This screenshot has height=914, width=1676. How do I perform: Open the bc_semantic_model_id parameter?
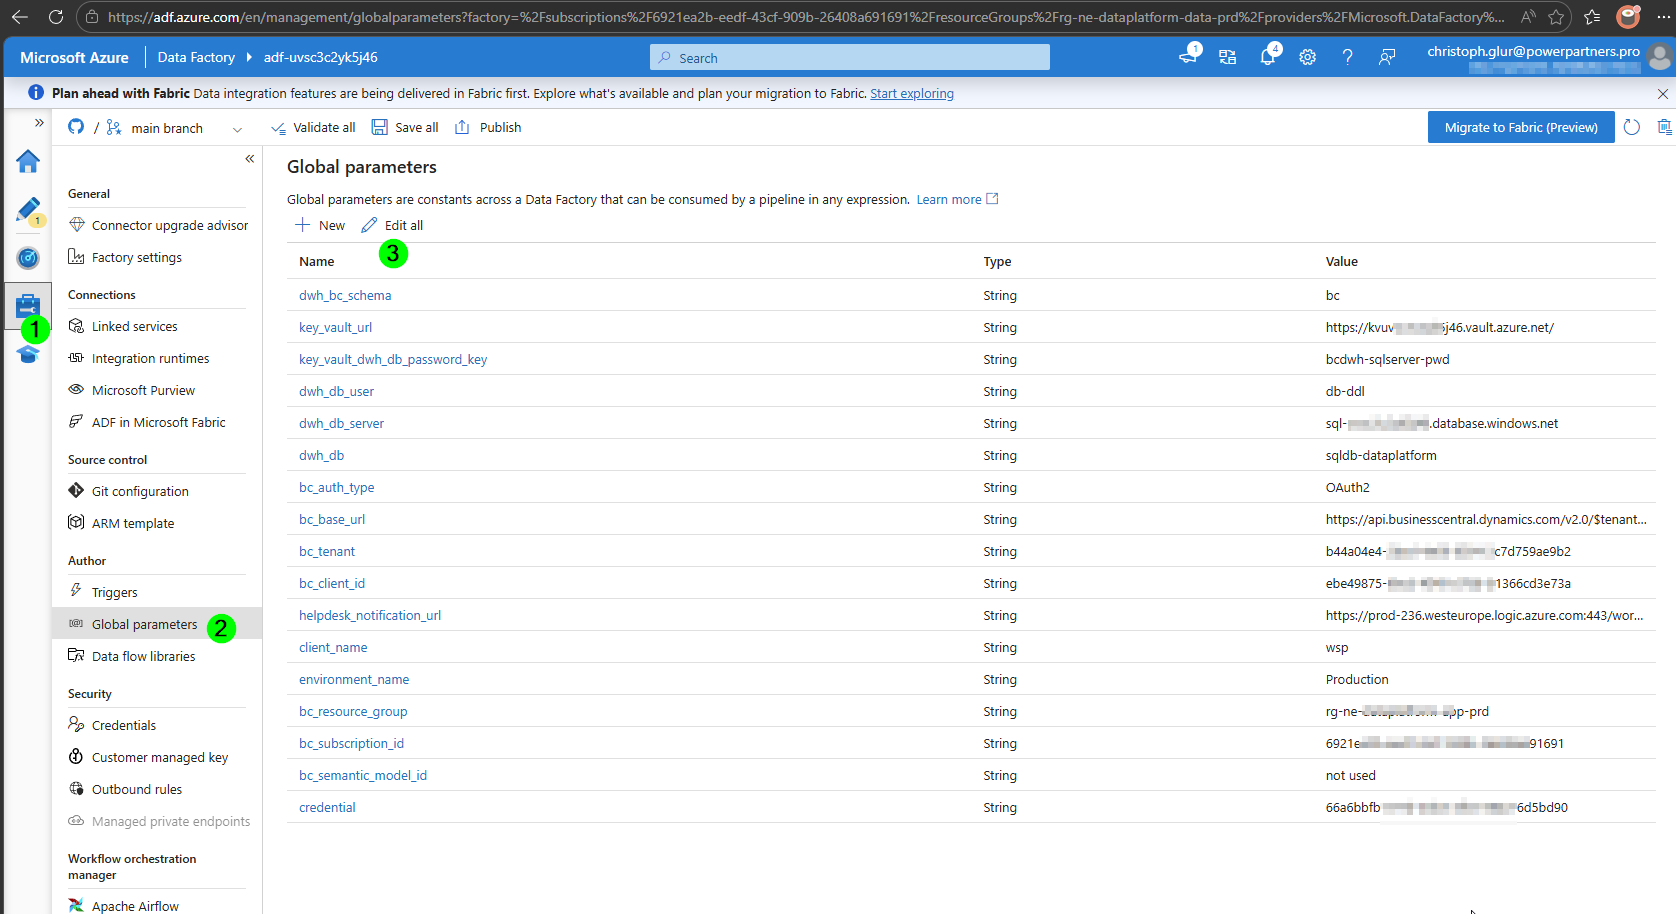tap(363, 776)
